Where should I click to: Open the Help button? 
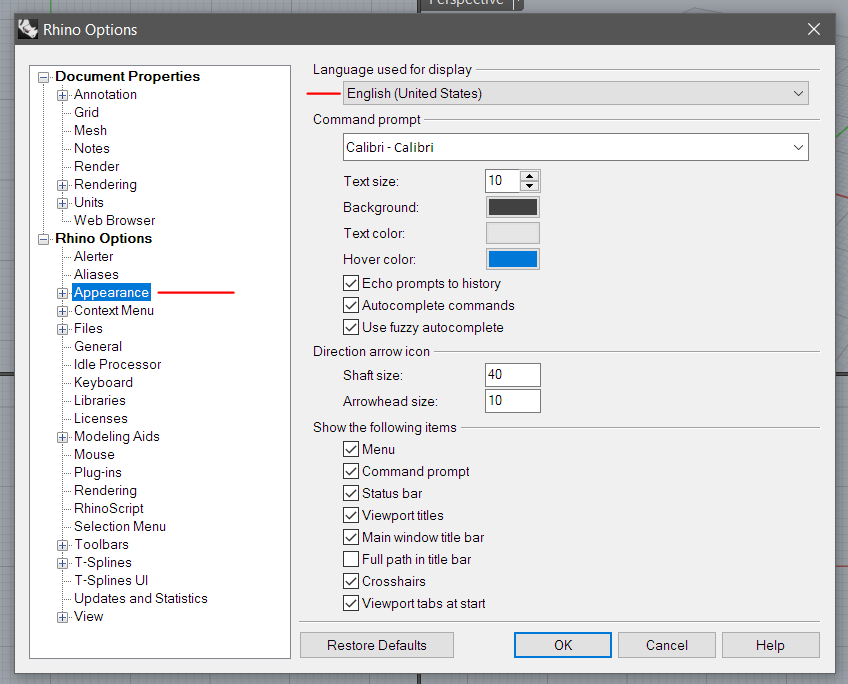pyautogui.click(x=771, y=645)
